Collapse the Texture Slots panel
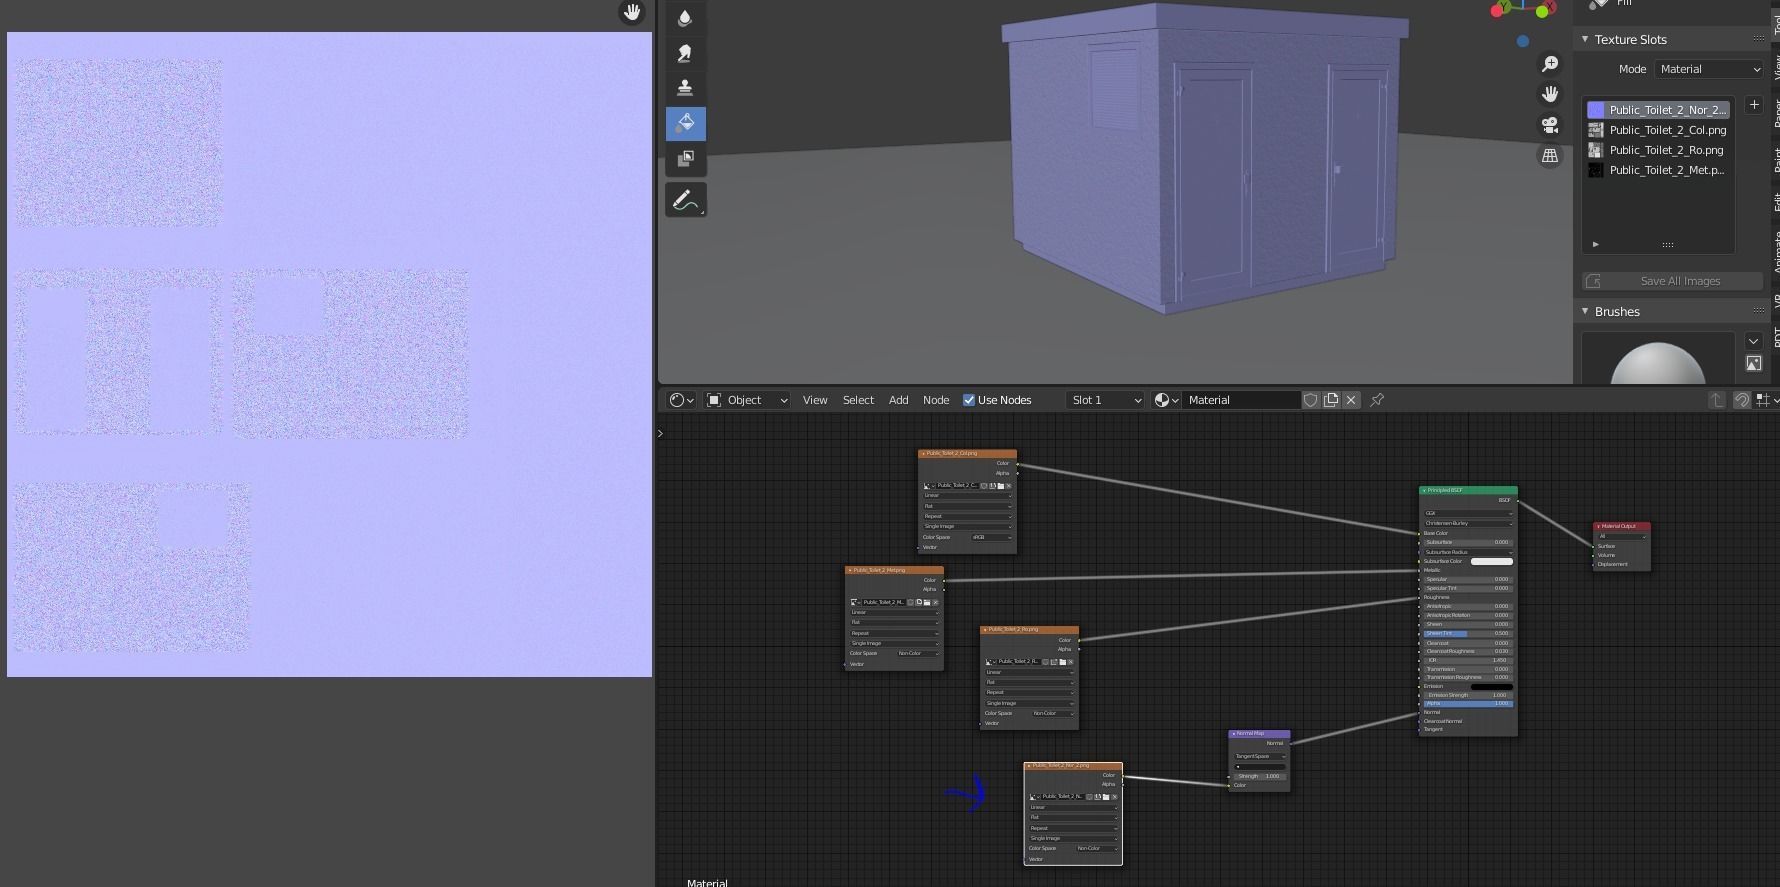 coord(1585,39)
